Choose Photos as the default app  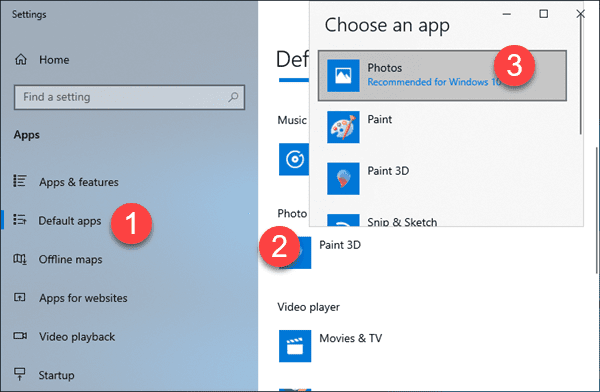[x=442, y=75]
